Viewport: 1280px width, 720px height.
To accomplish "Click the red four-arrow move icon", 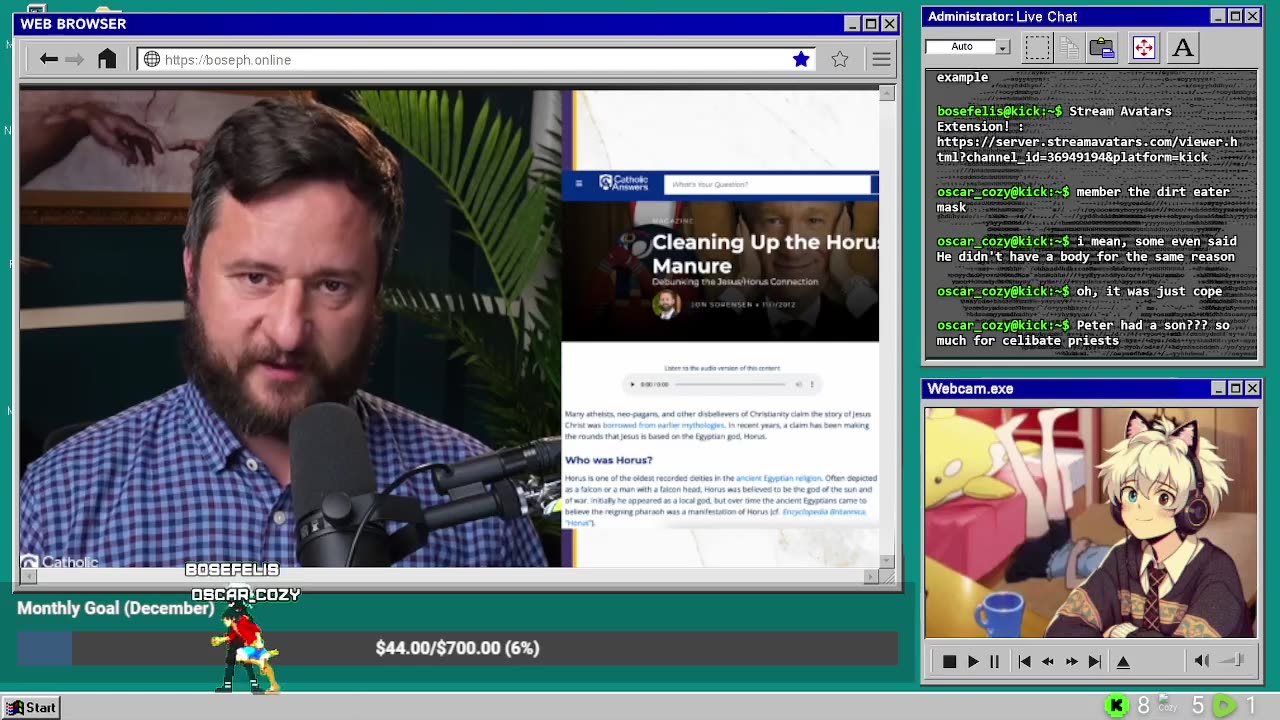I will pyautogui.click(x=1144, y=47).
